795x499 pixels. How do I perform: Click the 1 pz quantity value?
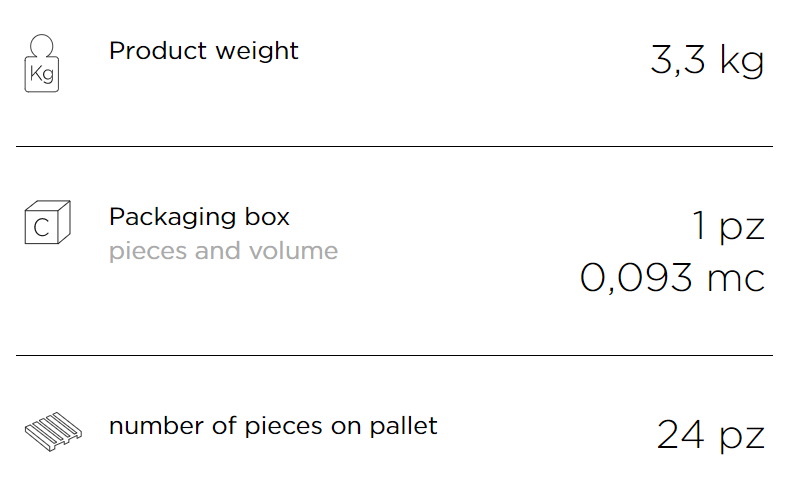(x=728, y=226)
